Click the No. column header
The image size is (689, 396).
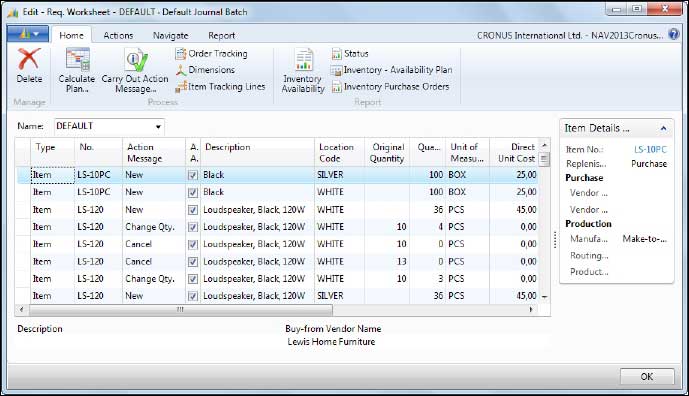[98, 153]
